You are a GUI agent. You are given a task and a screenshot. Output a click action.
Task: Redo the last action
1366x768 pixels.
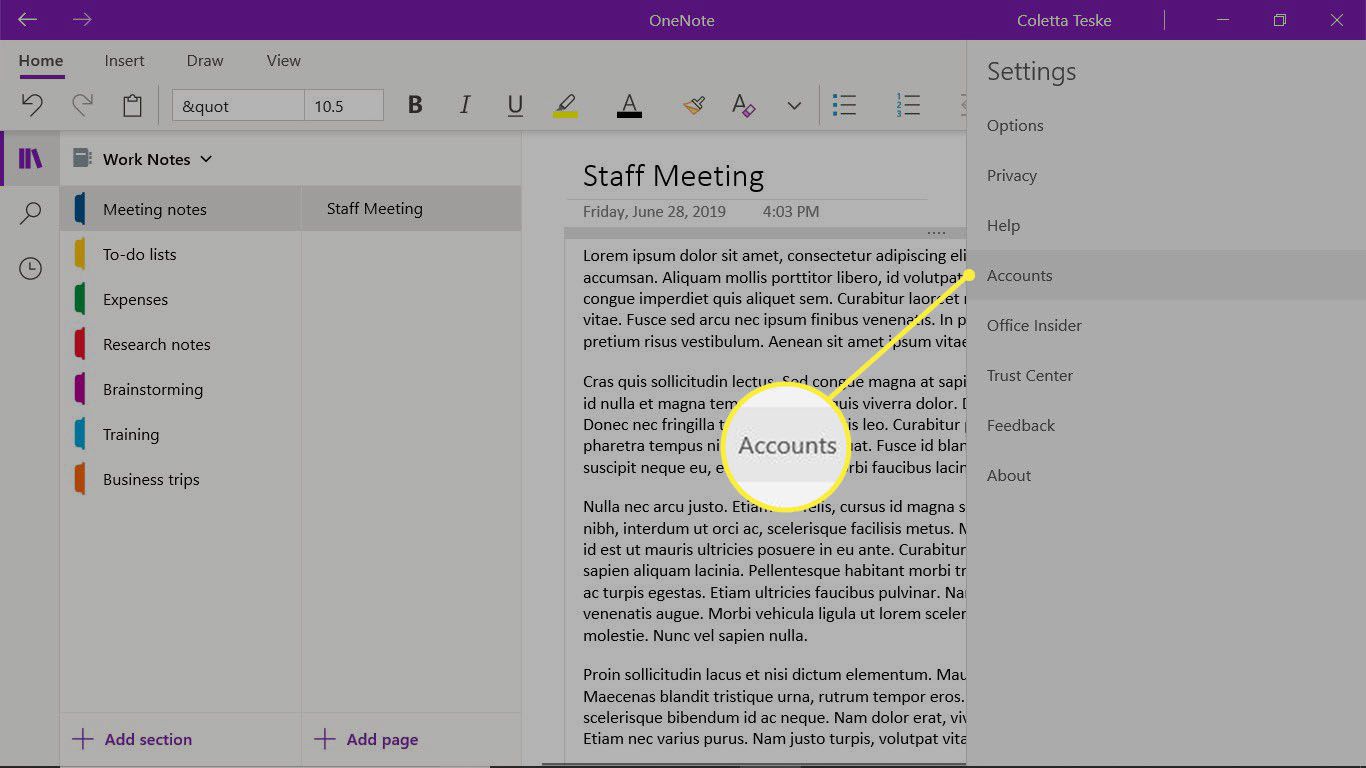[x=82, y=105]
